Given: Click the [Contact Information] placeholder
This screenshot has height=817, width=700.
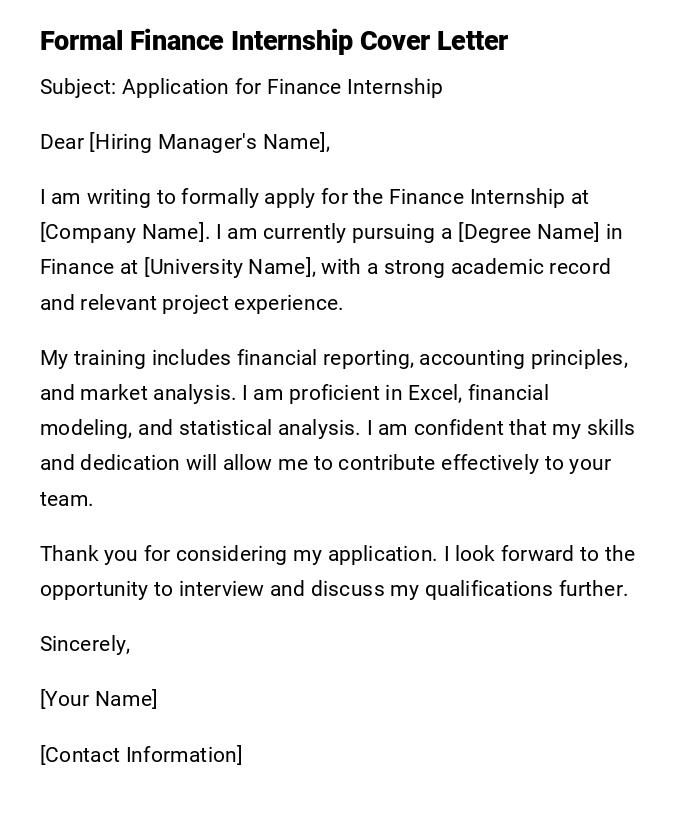Looking at the screenshot, I should pyautogui.click(x=141, y=755).
